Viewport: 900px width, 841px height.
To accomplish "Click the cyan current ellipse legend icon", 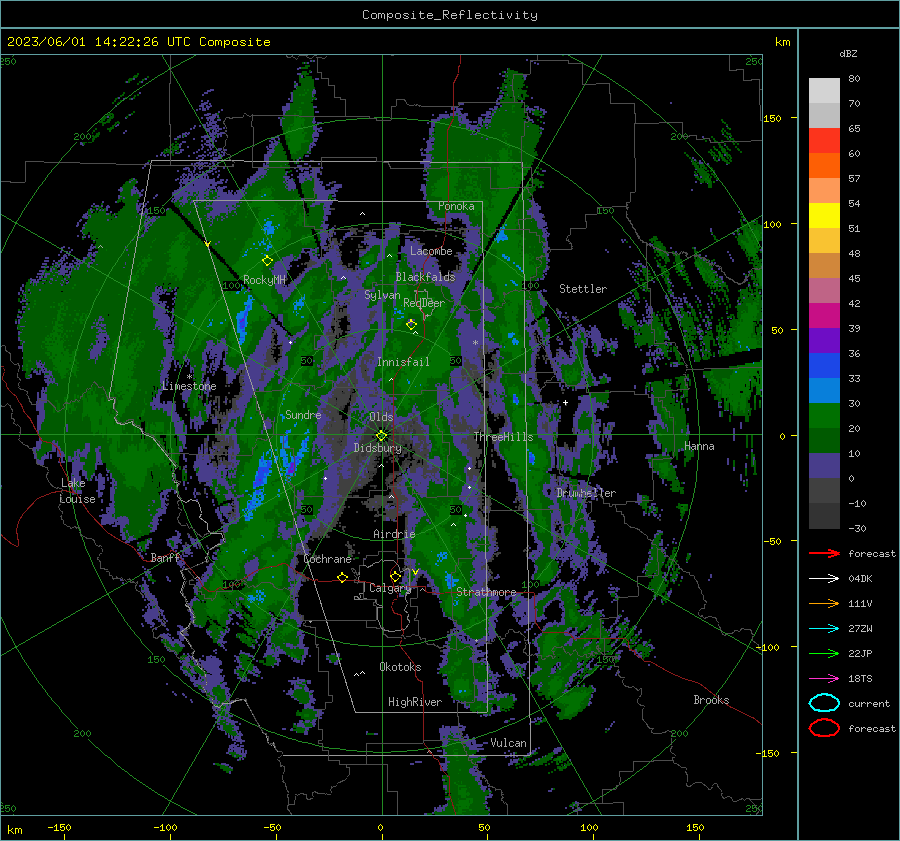I will point(824,703).
